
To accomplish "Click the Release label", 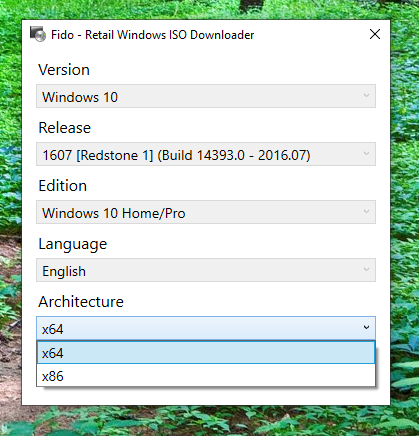I will [65, 128].
